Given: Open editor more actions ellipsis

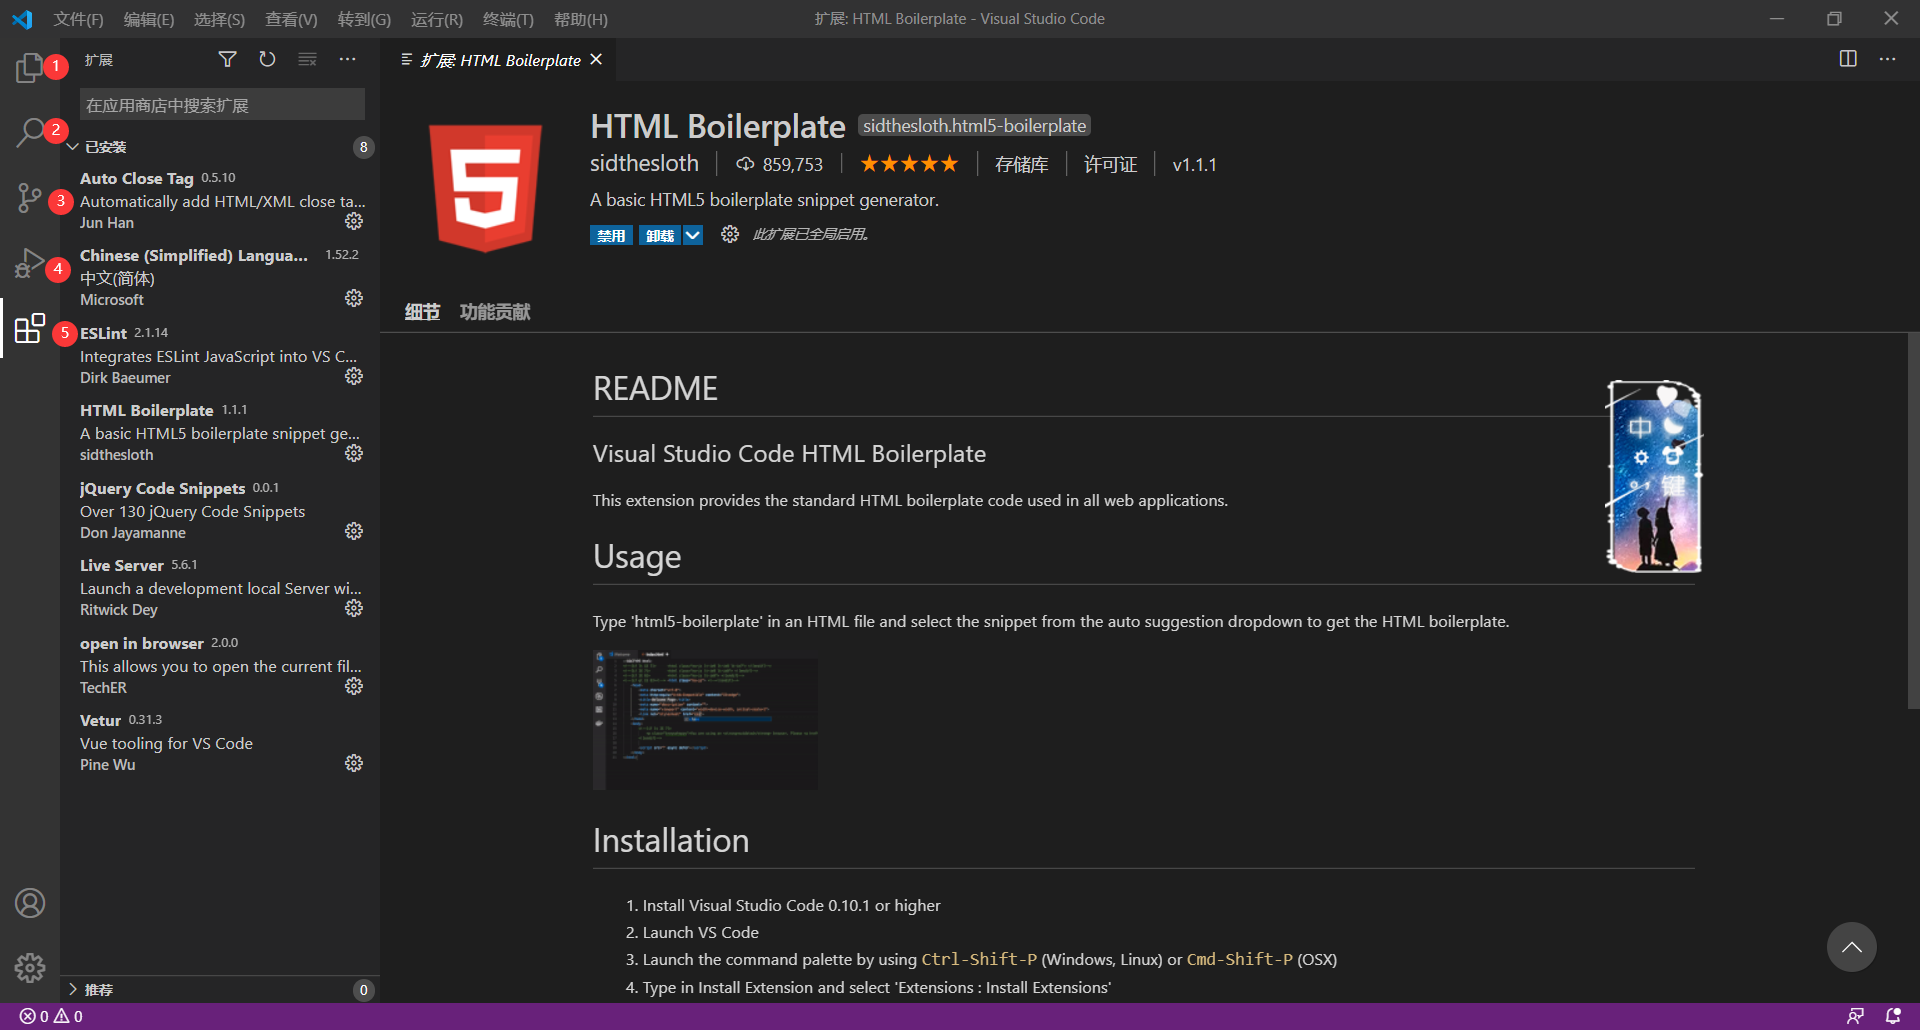Looking at the screenshot, I should 1887,59.
